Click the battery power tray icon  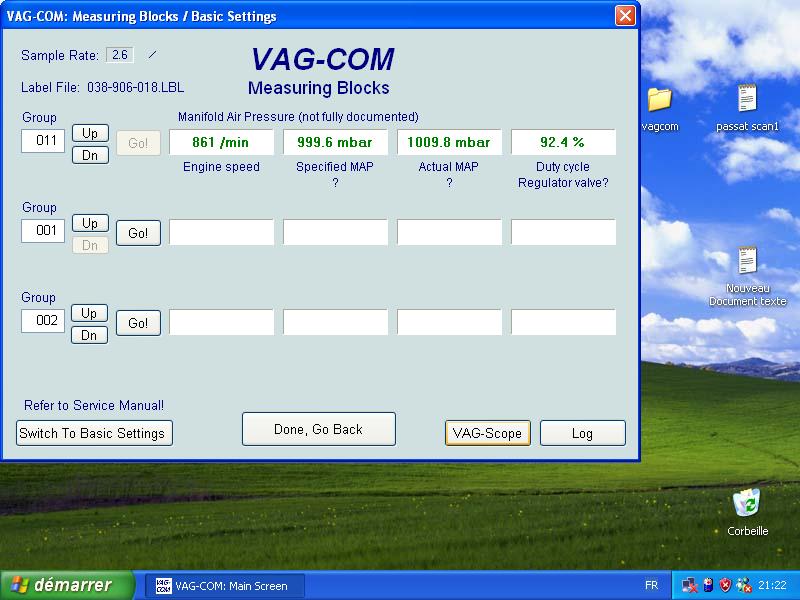click(x=708, y=585)
